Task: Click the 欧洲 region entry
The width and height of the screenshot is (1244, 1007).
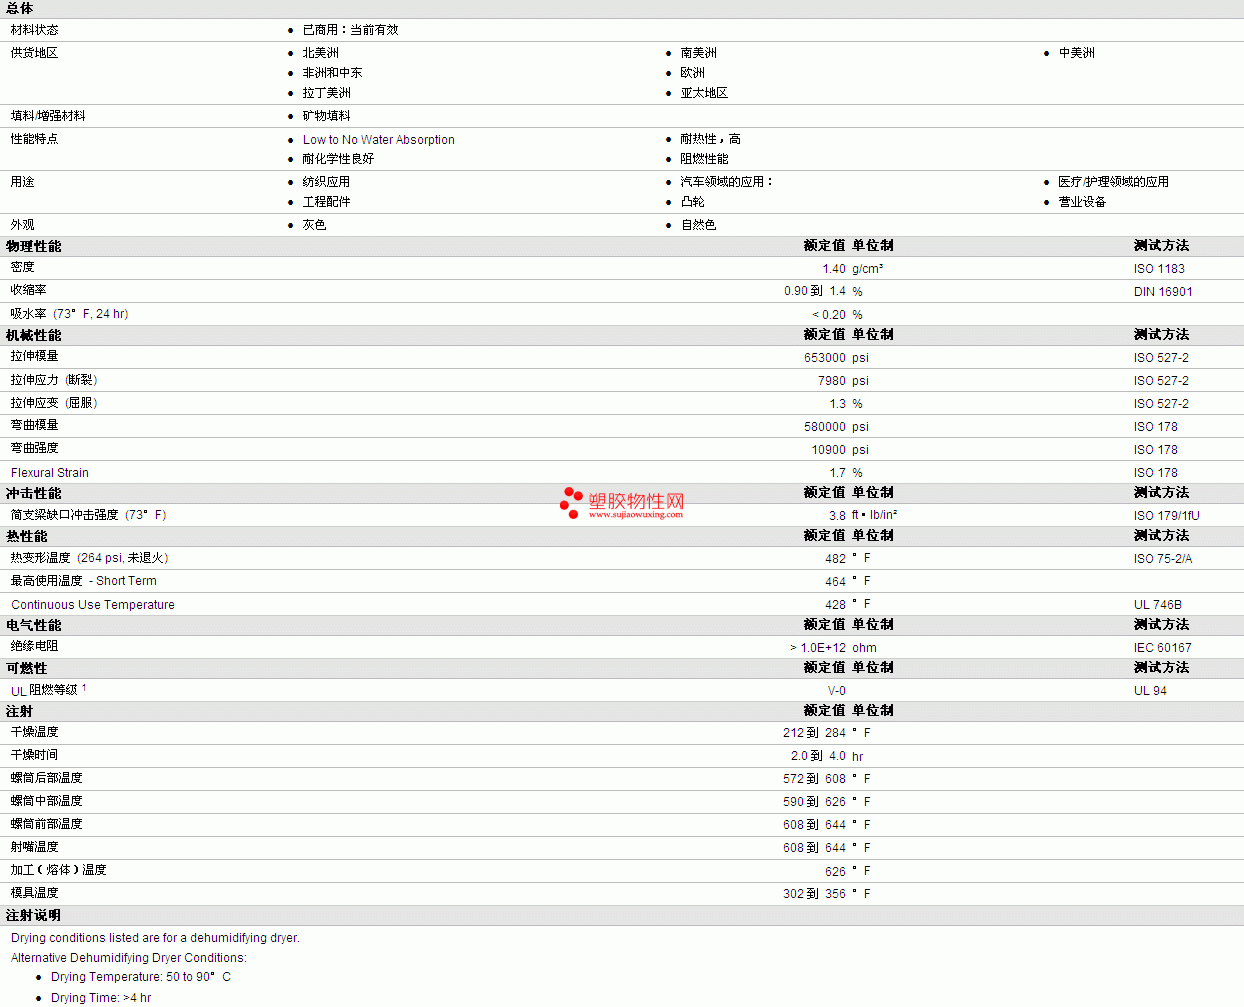Action: pyautogui.click(x=692, y=73)
